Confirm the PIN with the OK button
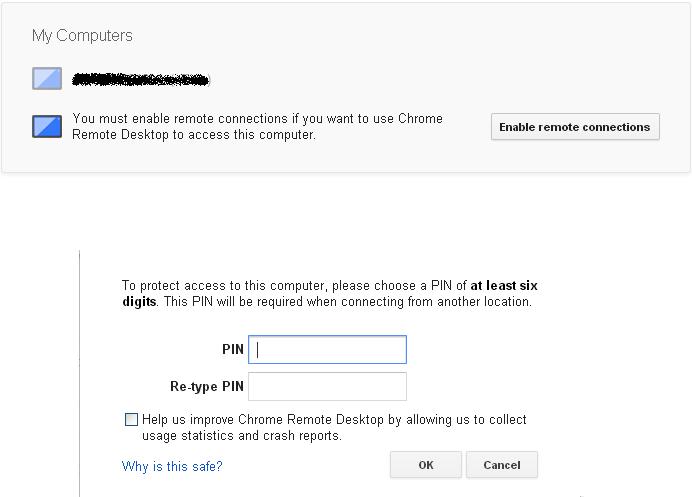The image size is (692, 497). coord(426,465)
